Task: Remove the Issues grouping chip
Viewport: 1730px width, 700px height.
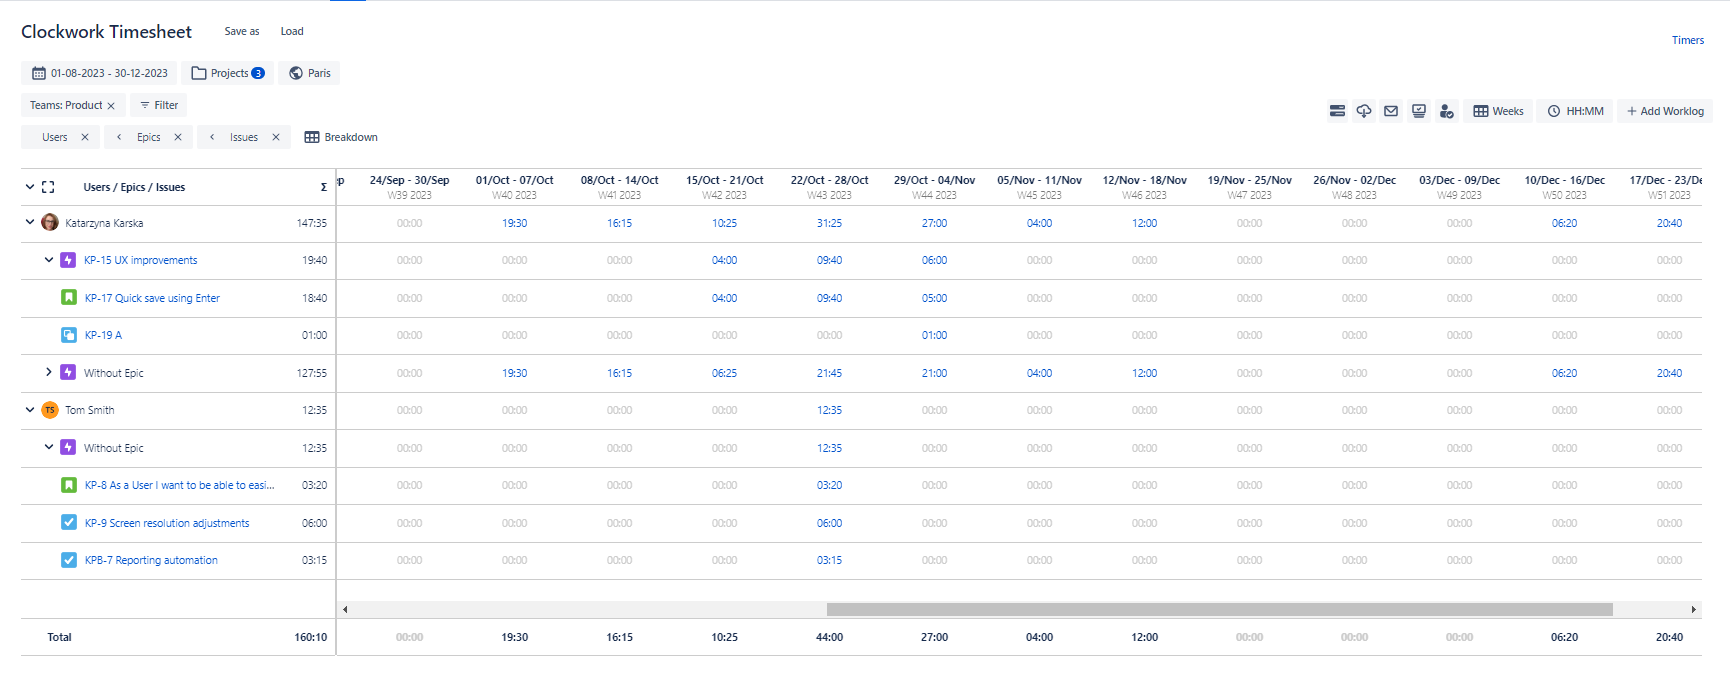Action: click(276, 137)
